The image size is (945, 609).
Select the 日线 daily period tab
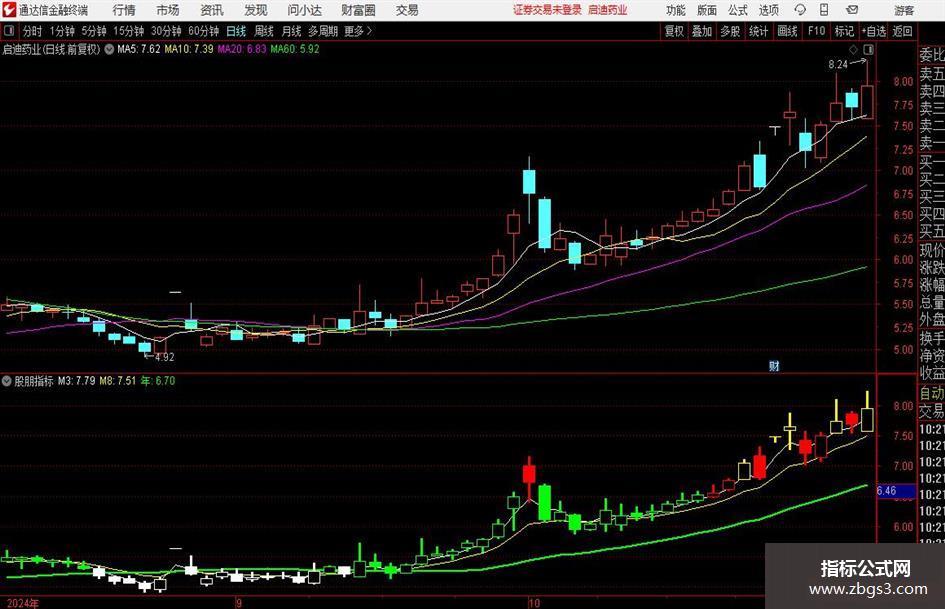pyautogui.click(x=236, y=31)
